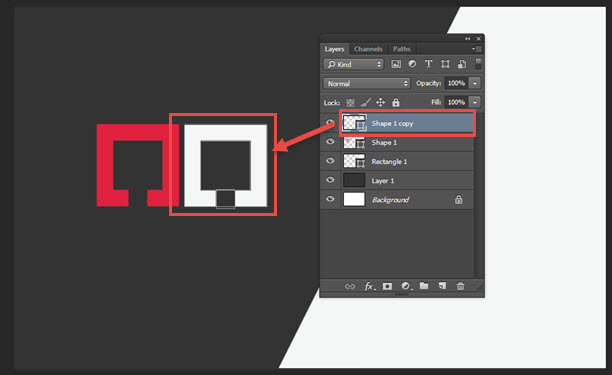The image size is (612, 375).
Task: Select the Background layer name
Action: [x=390, y=200]
